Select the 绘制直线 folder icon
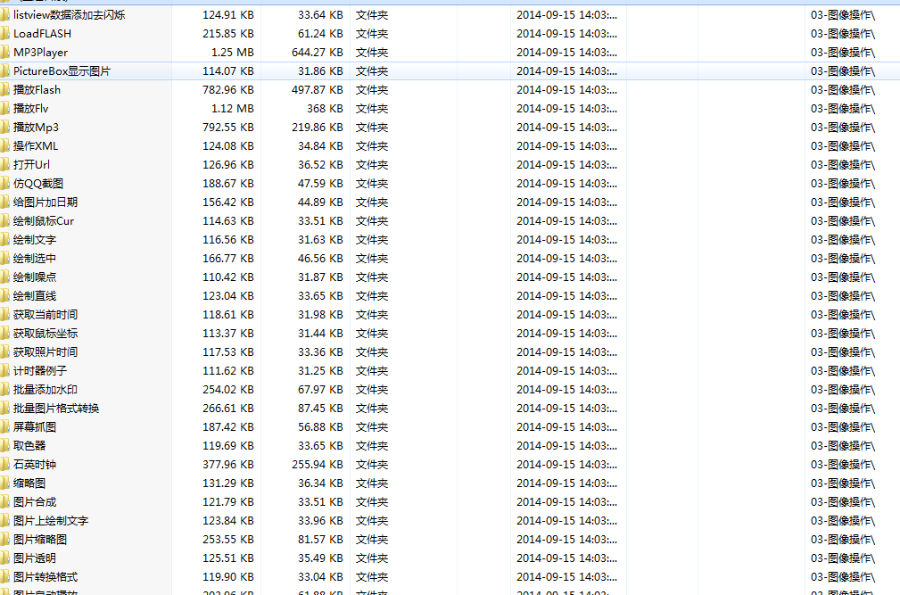 (x=5, y=296)
